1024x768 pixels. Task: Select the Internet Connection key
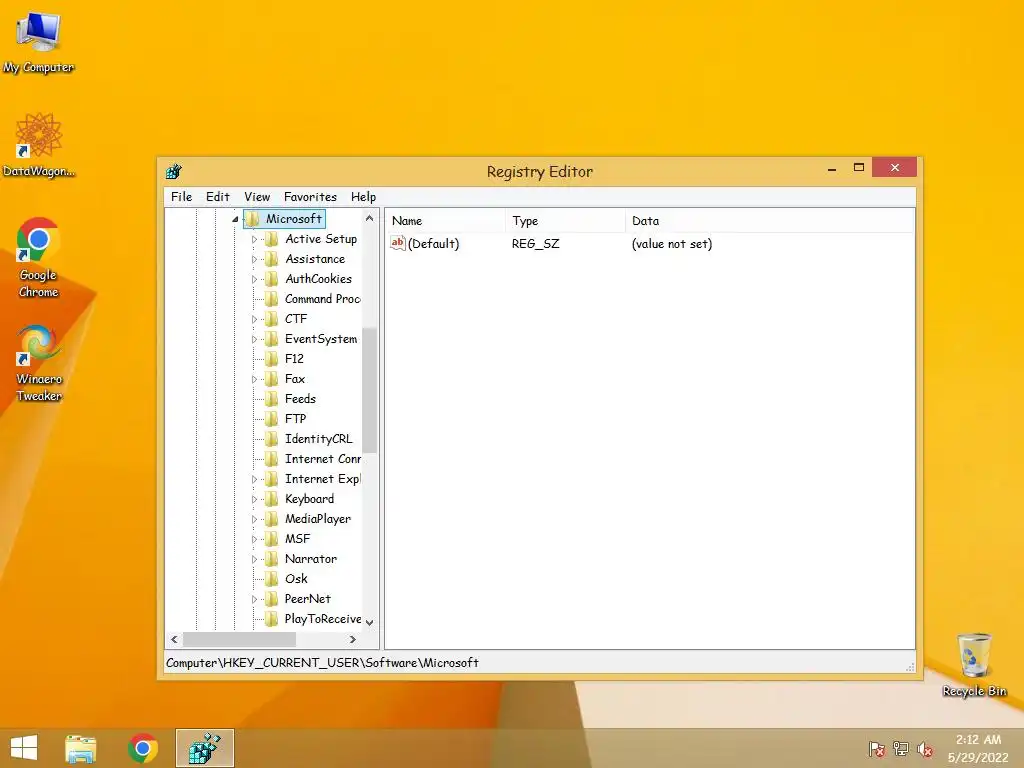pyautogui.click(x=322, y=459)
